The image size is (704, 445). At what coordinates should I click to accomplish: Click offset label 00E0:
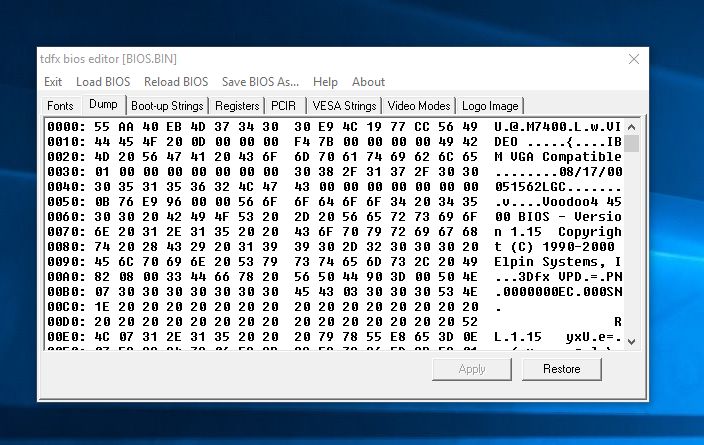click(x=66, y=337)
